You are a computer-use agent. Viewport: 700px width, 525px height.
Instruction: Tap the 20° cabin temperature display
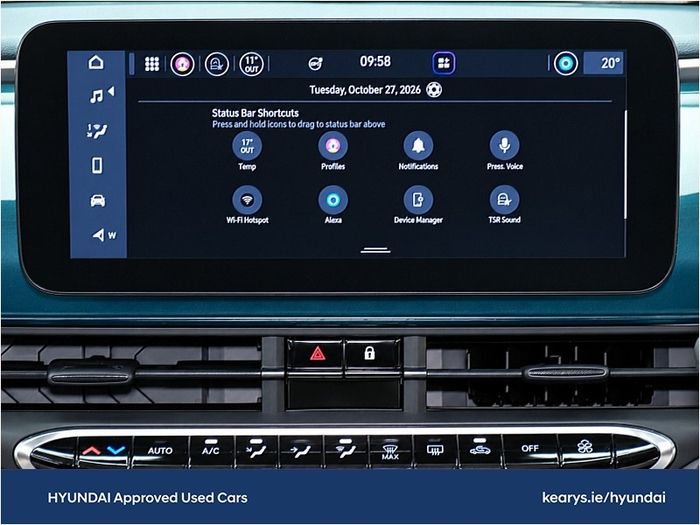pos(604,63)
